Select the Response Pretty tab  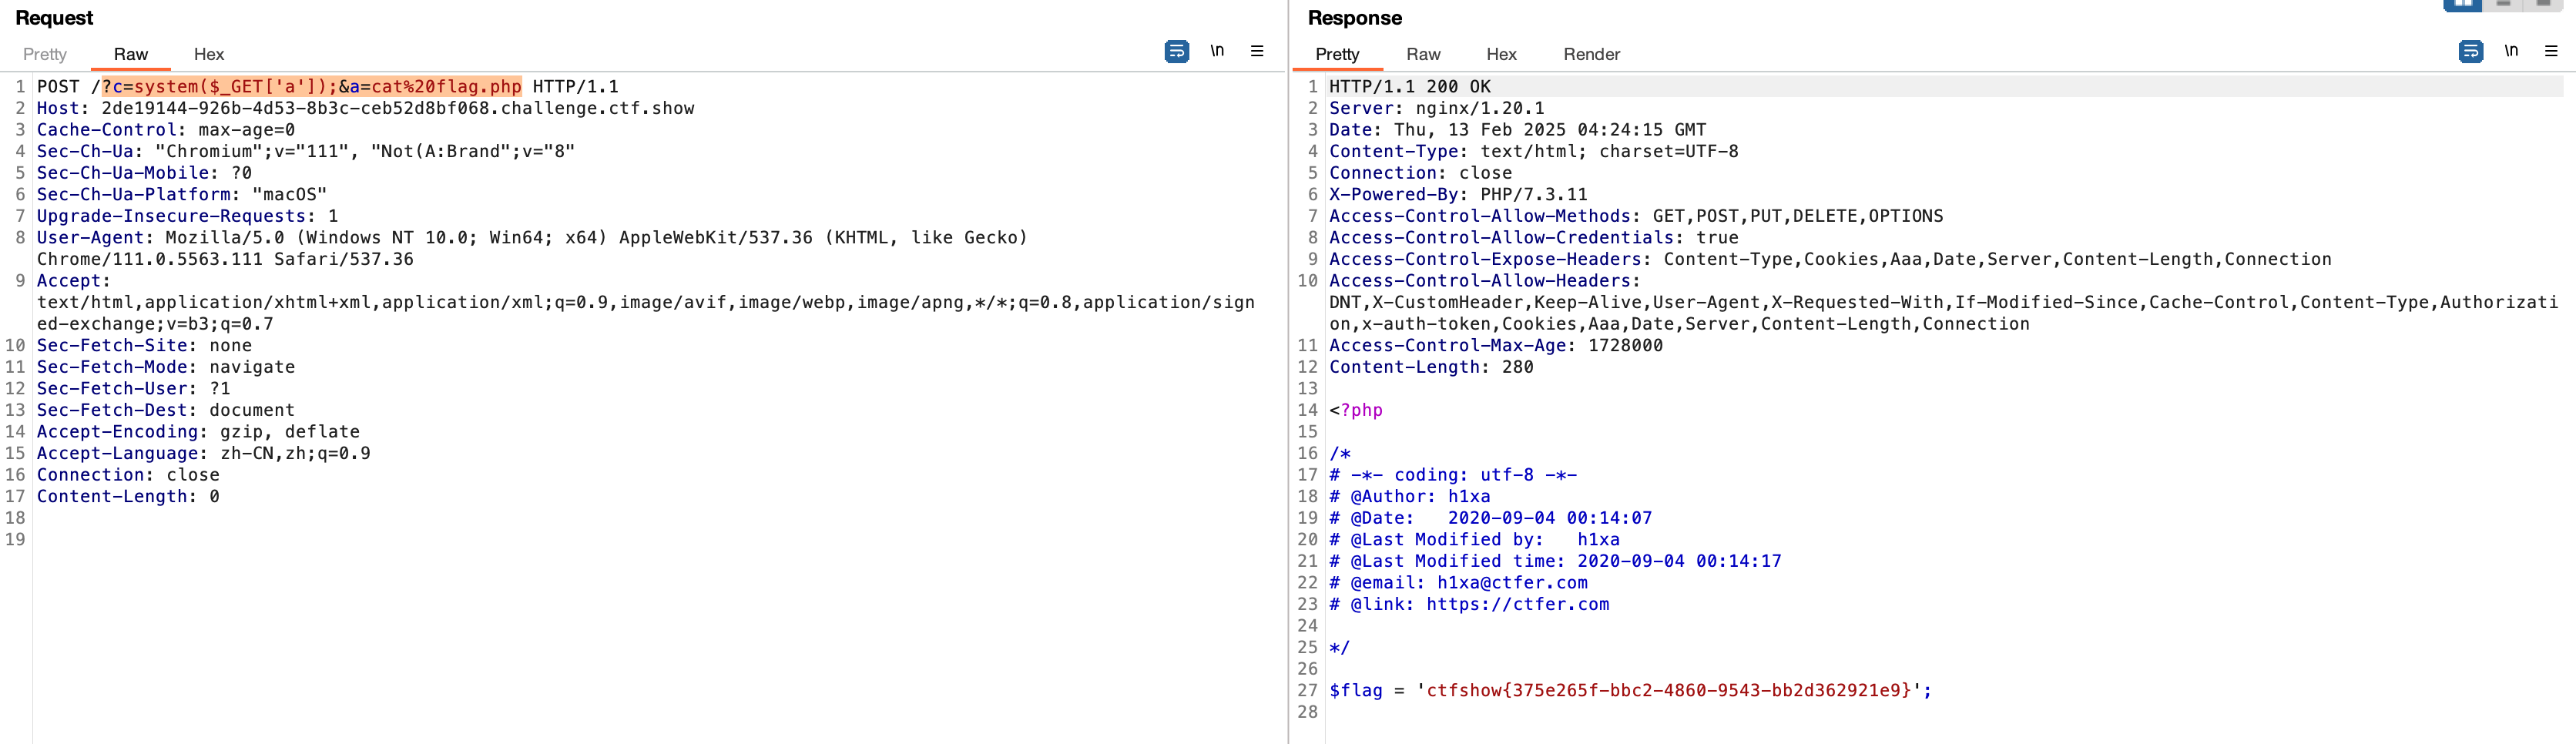1337,54
